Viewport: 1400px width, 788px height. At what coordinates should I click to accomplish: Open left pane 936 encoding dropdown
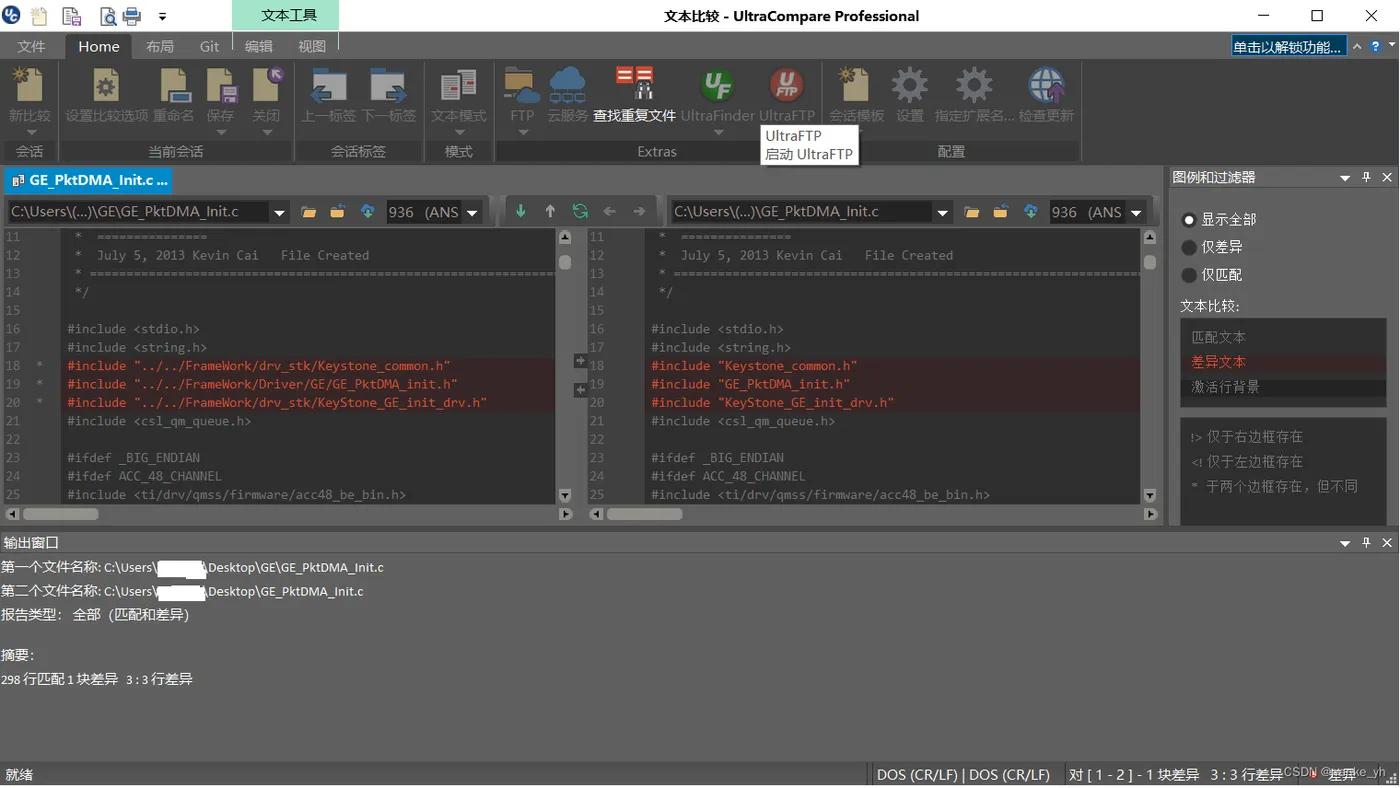[x=472, y=212]
